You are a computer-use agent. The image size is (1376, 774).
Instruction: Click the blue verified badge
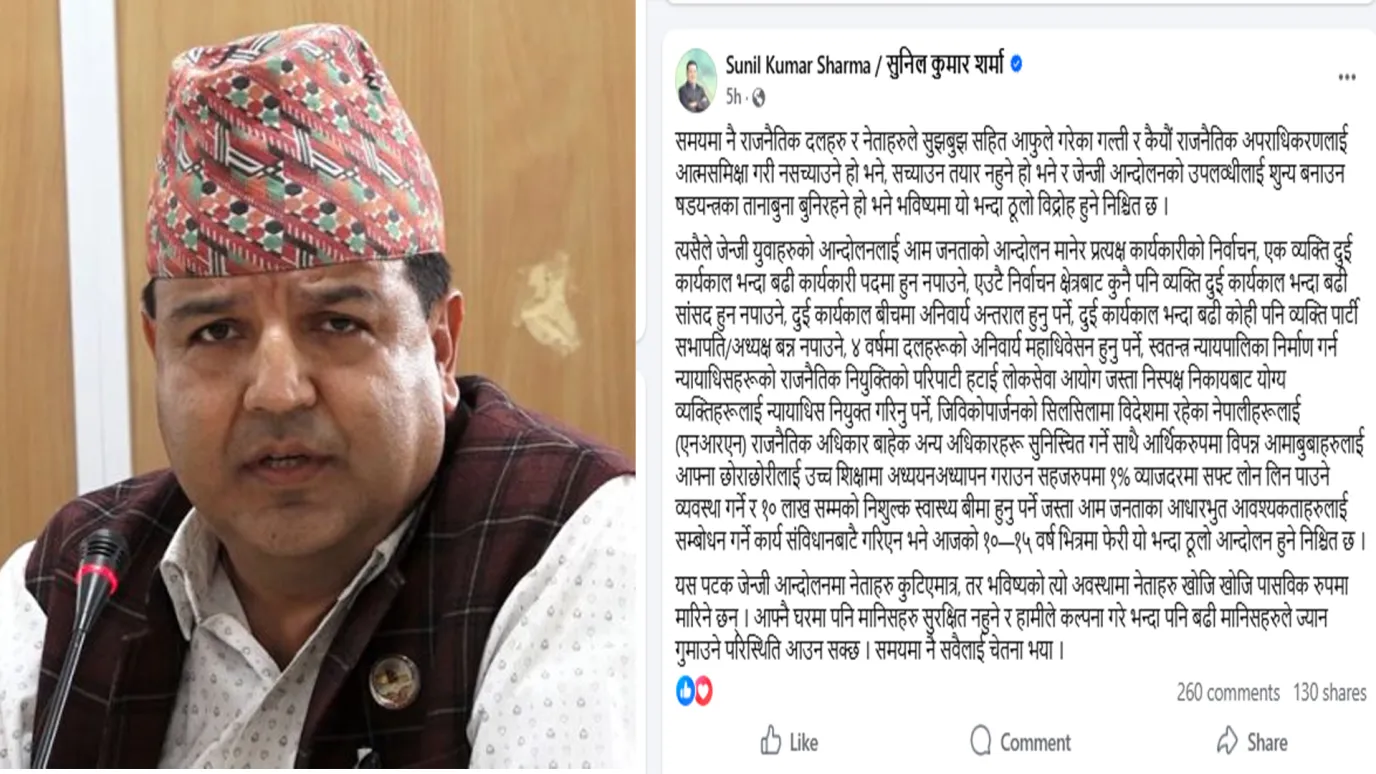pyautogui.click(x=1016, y=64)
